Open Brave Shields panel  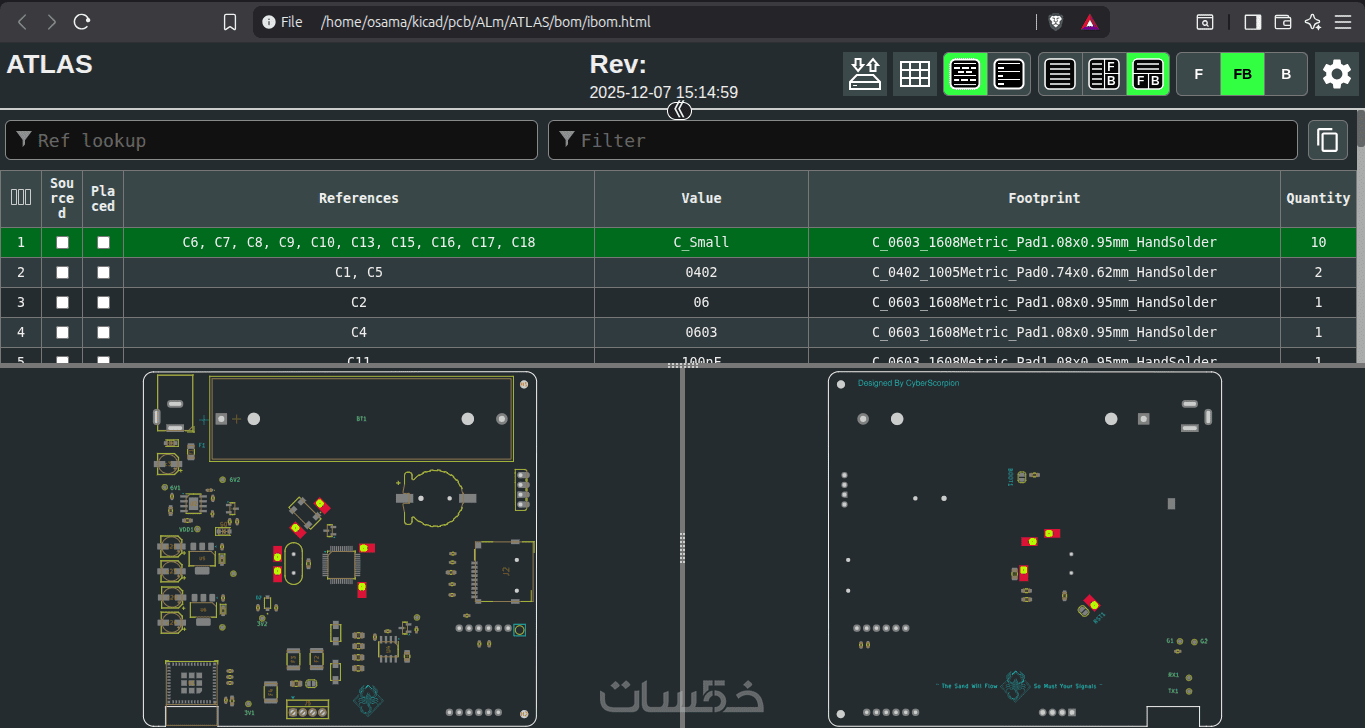pyautogui.click(x=1055, y=22)
